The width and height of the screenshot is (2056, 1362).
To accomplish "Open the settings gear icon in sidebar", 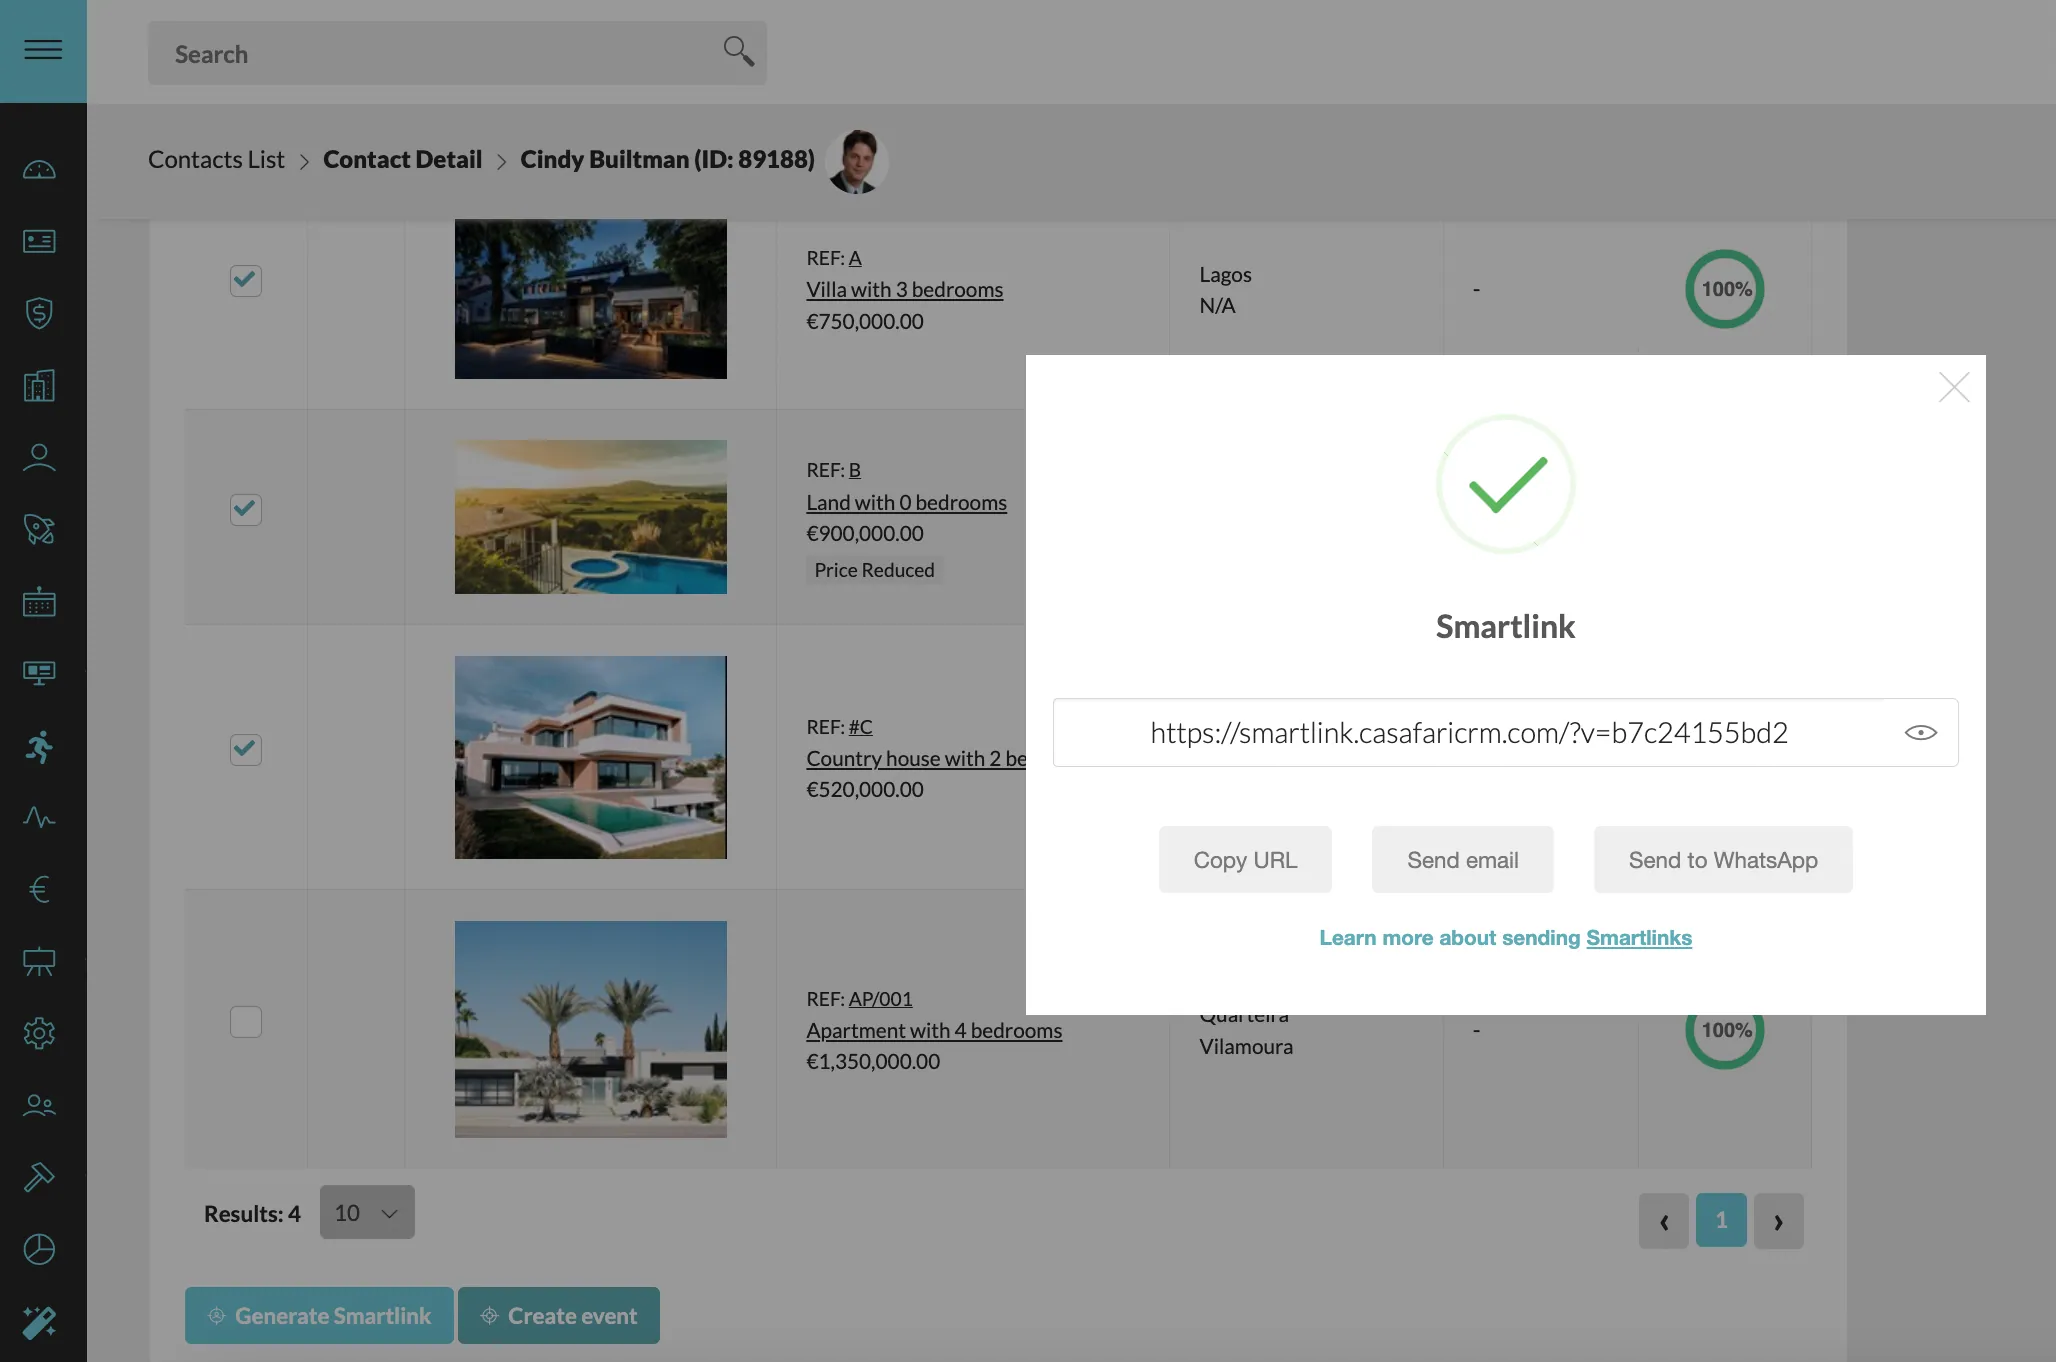I will point(39,1033).
